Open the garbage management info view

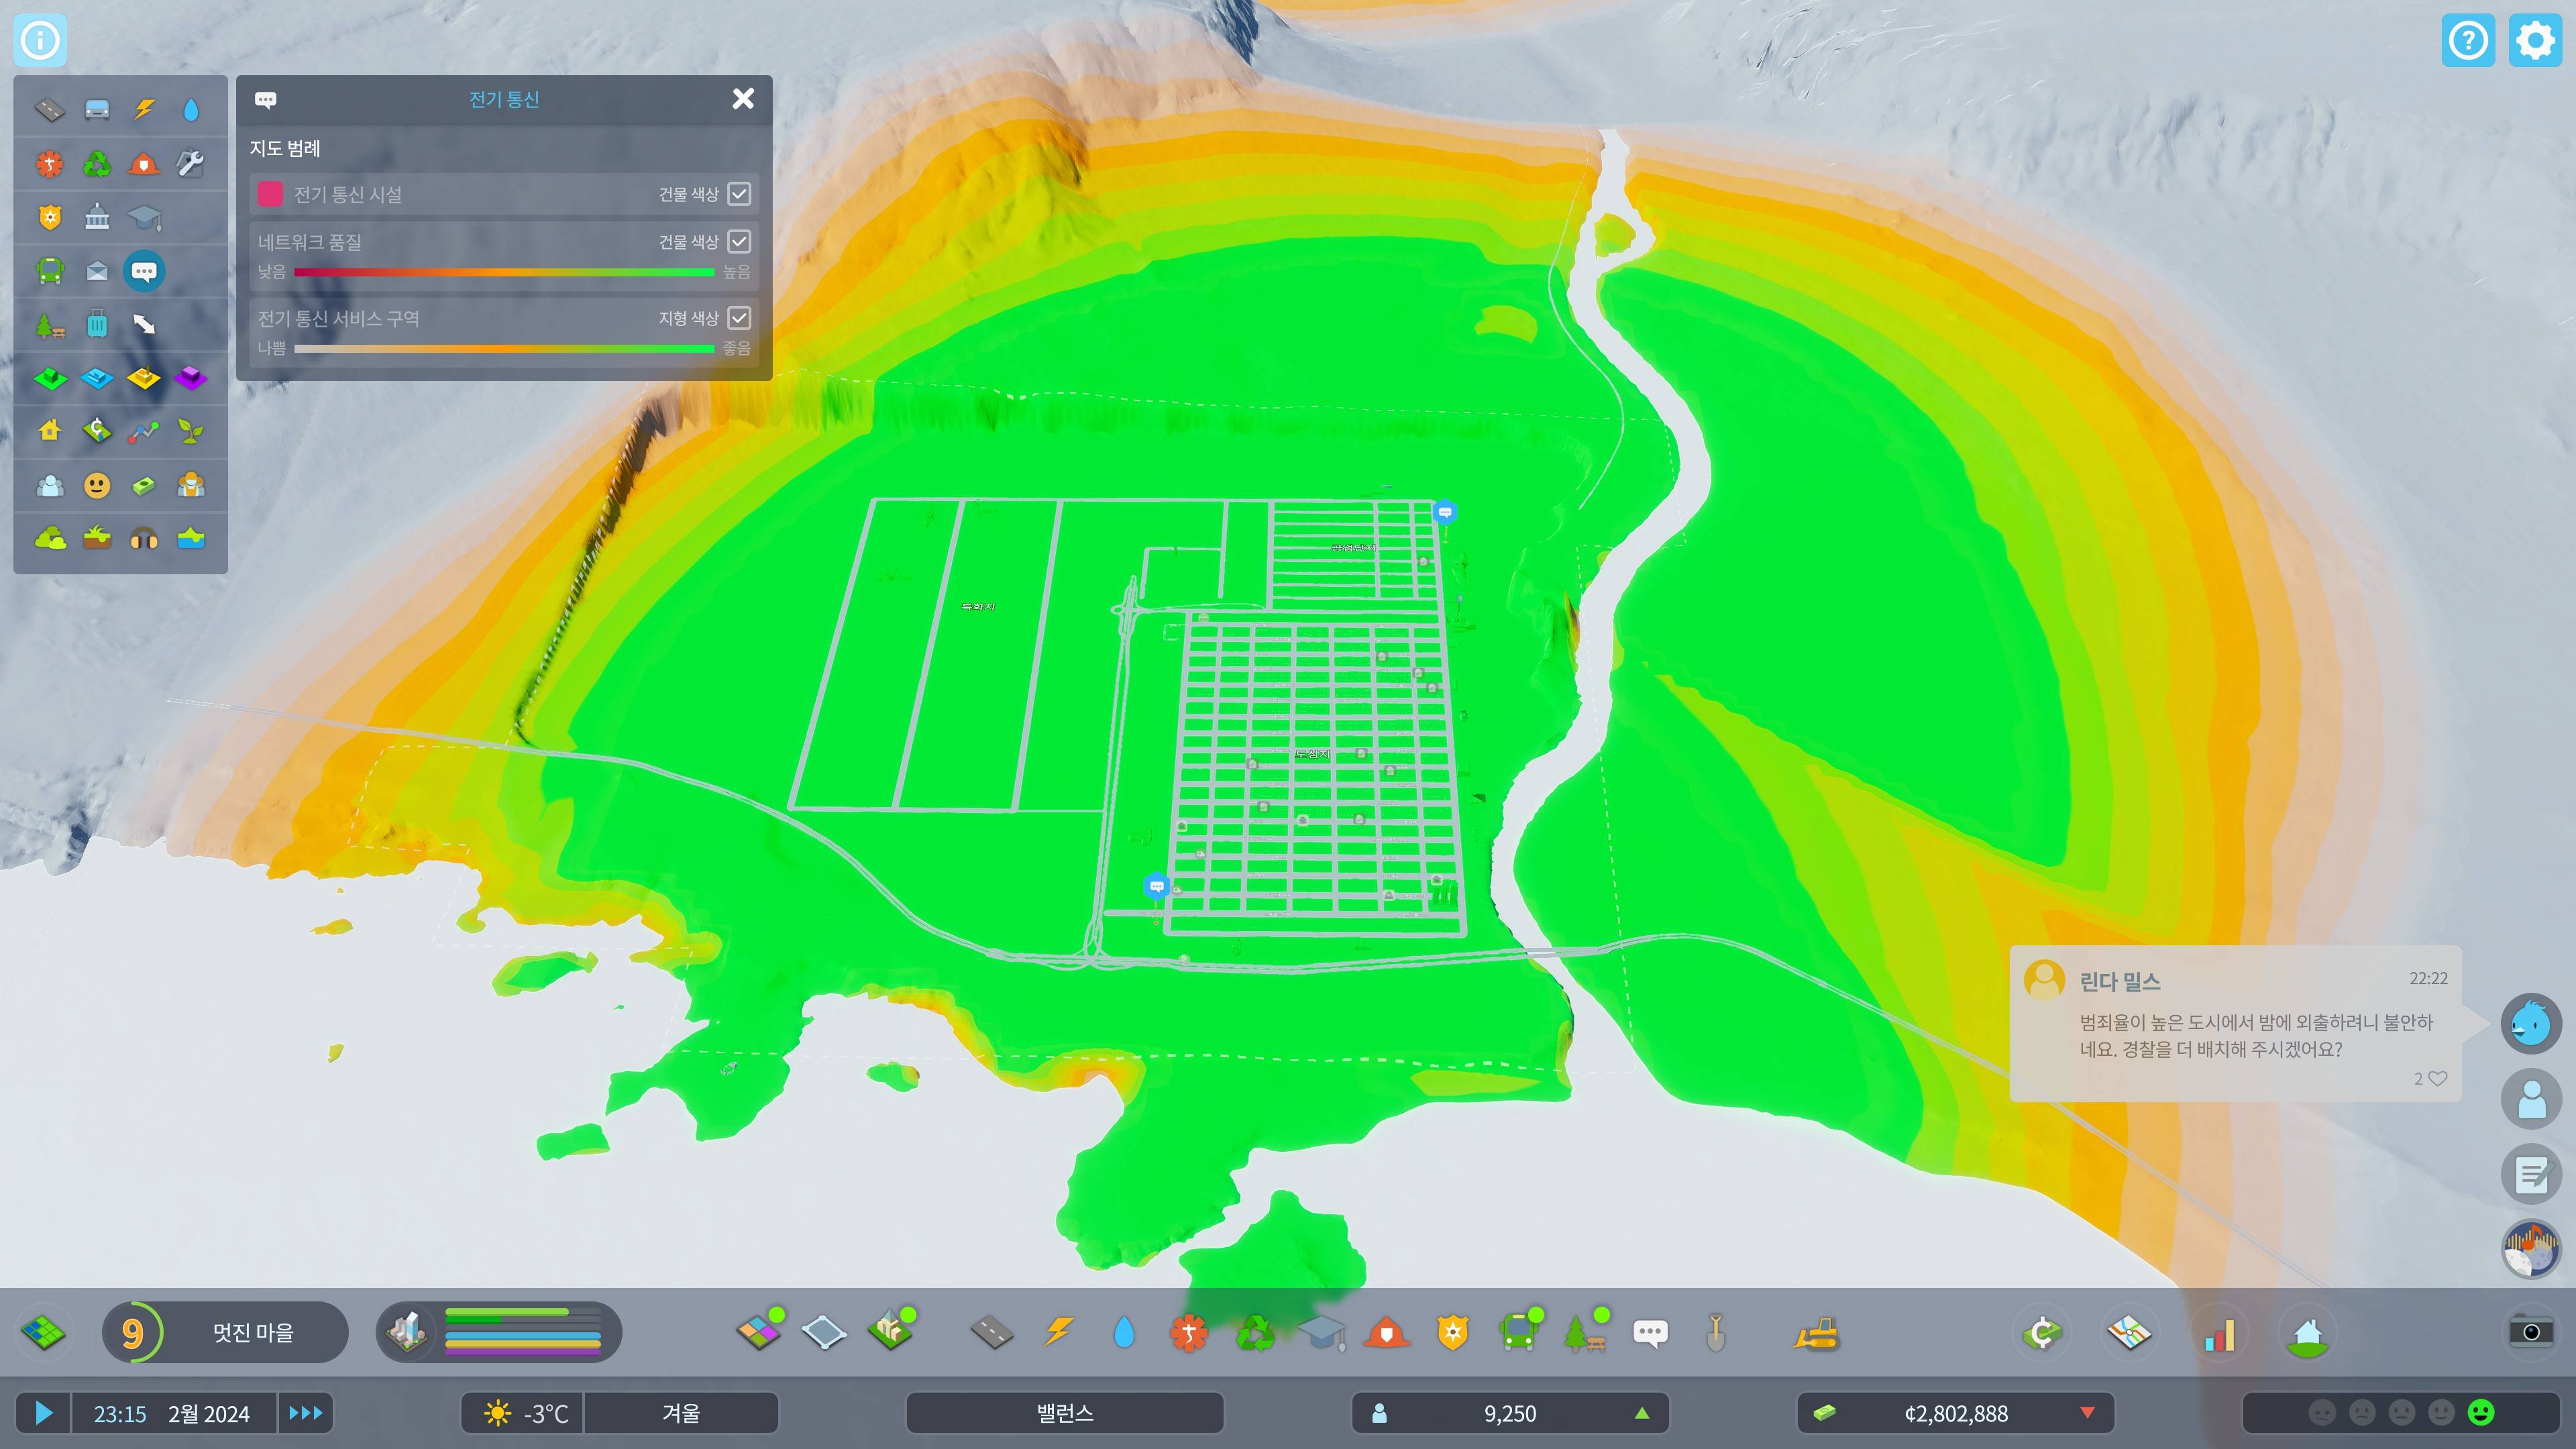(97, 163)
